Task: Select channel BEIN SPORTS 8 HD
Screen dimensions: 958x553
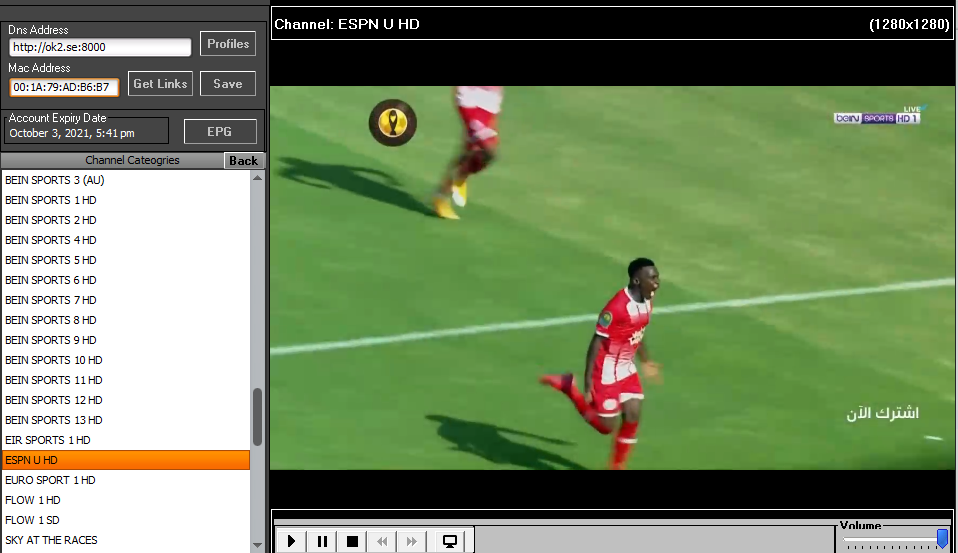Action: pos(126,320)
